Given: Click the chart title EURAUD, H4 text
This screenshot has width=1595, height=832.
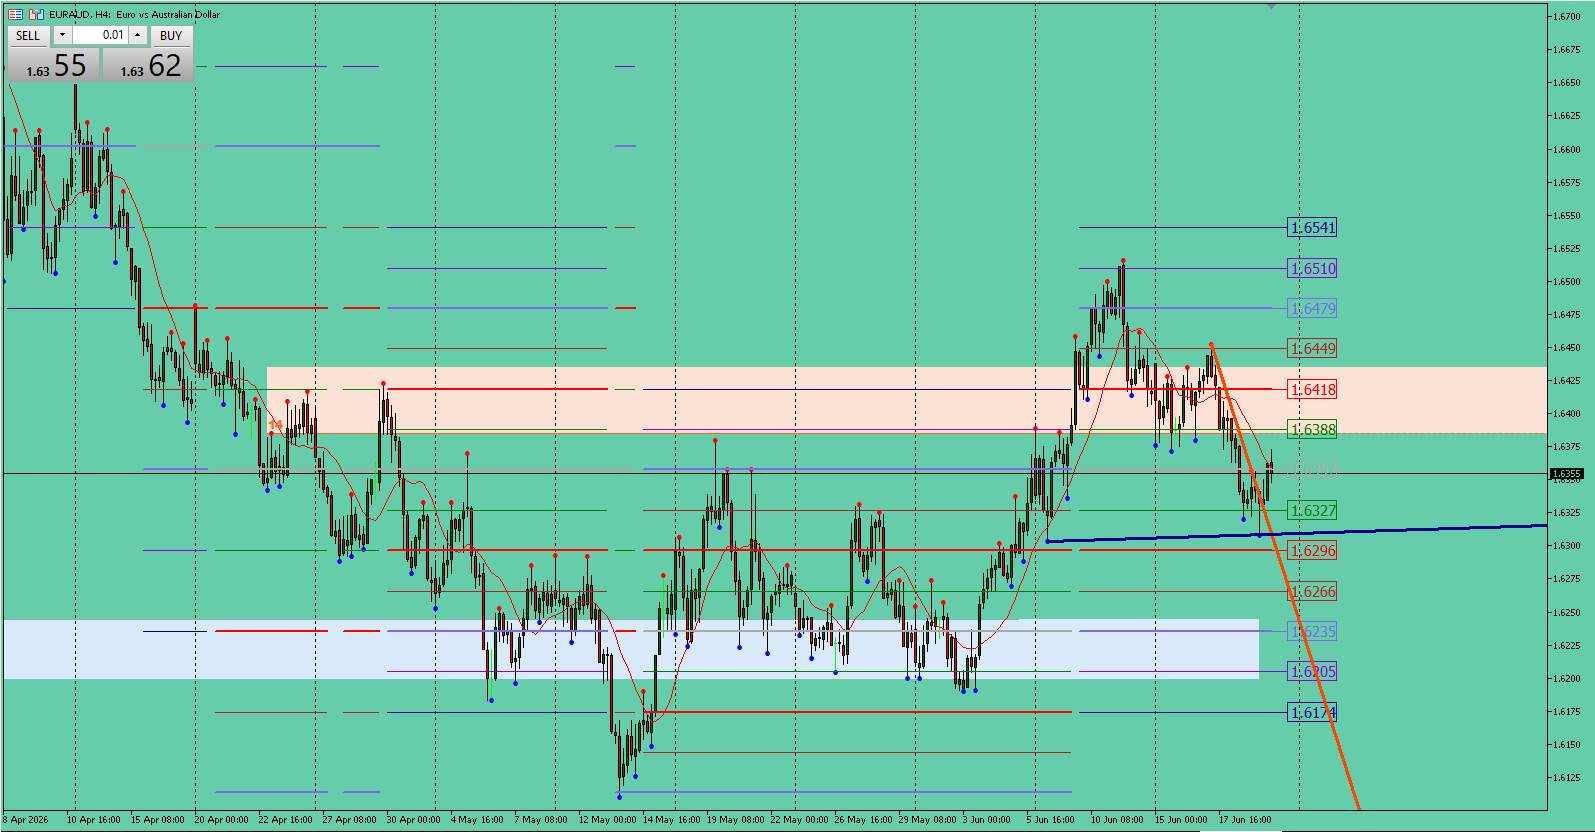Looking at the screenshot, I should (x=79, y=14).
